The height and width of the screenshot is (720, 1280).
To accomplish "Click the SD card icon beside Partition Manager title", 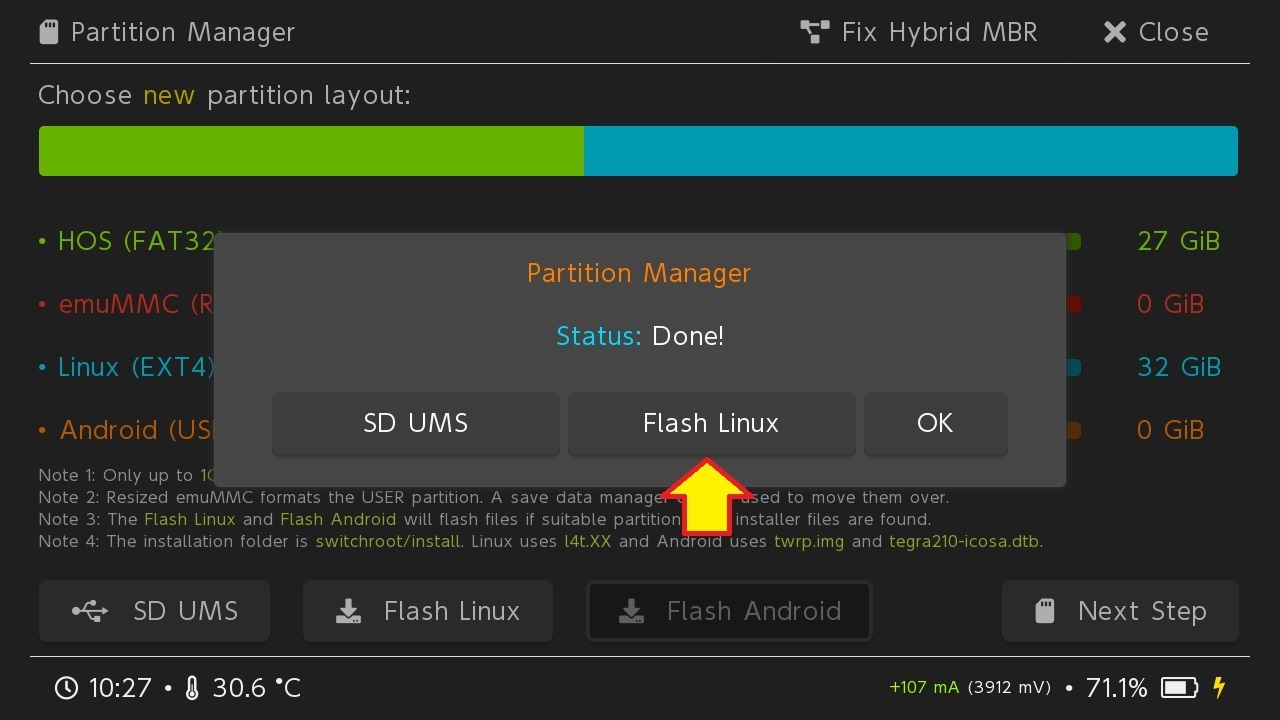I will [x=49, y=32].
